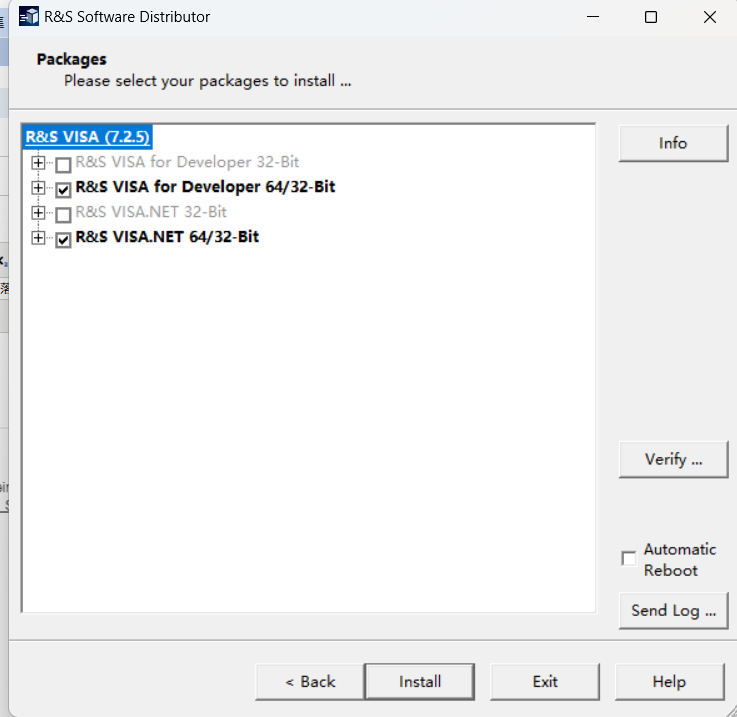Select the R&S VISA (7.2.5) root item

[87, 137]
